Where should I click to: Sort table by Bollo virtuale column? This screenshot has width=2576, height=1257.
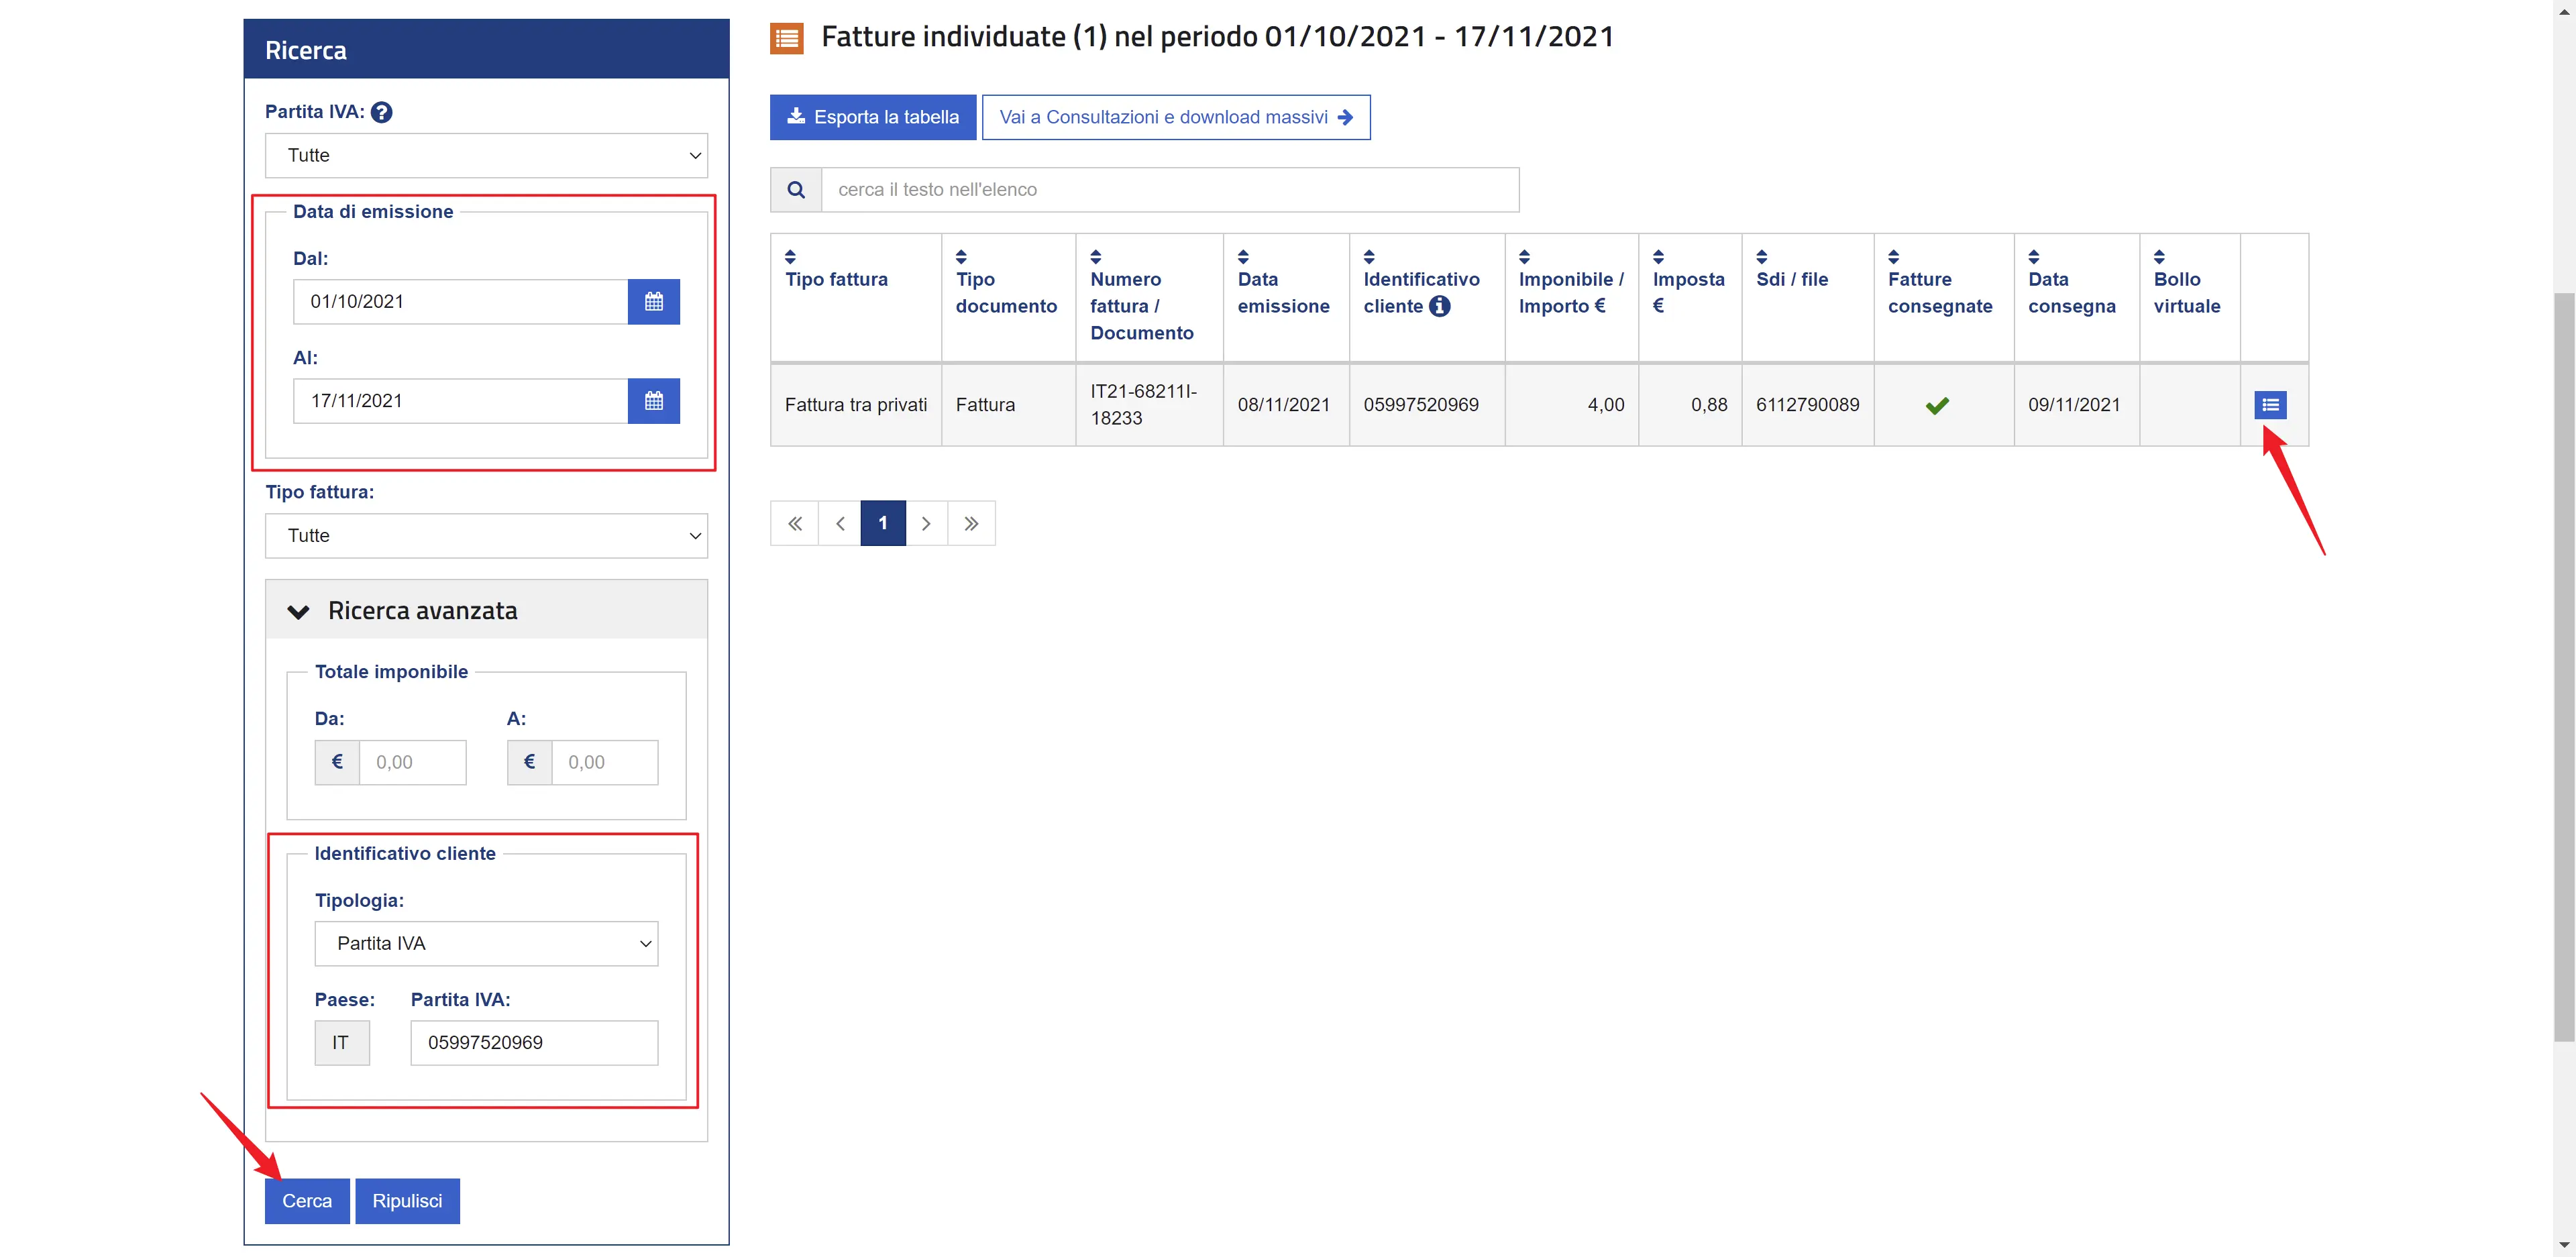(x=2159, y=257)
